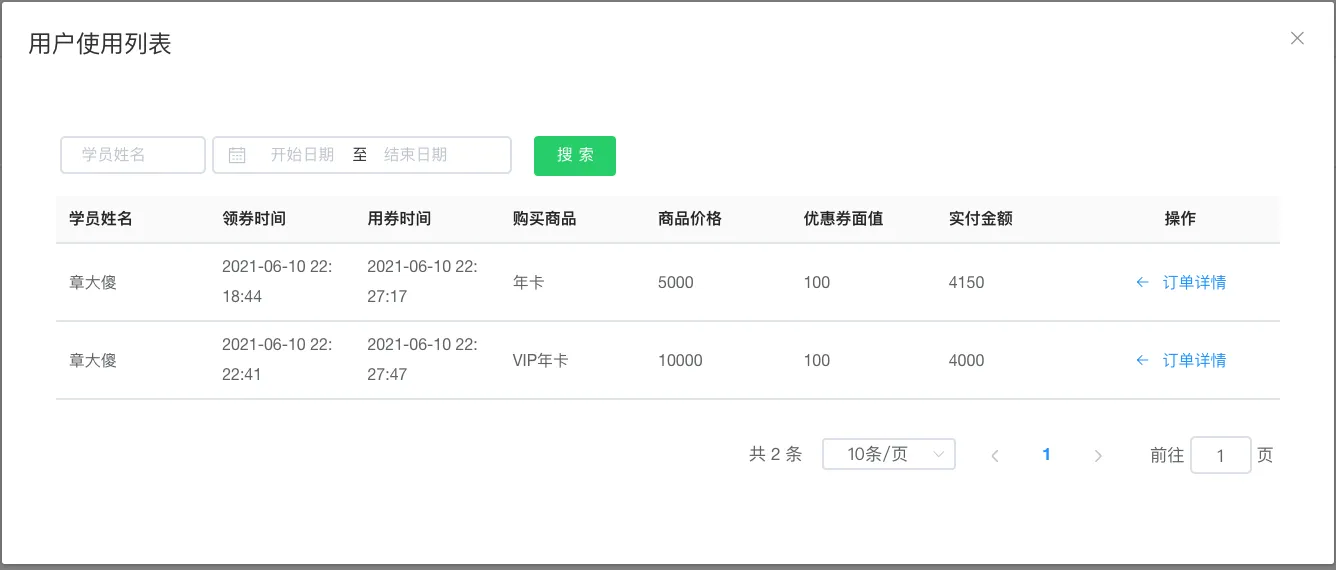Click the 领券时间 column header
Screen dimensions: 1336x570
click(x=254, y=218)
